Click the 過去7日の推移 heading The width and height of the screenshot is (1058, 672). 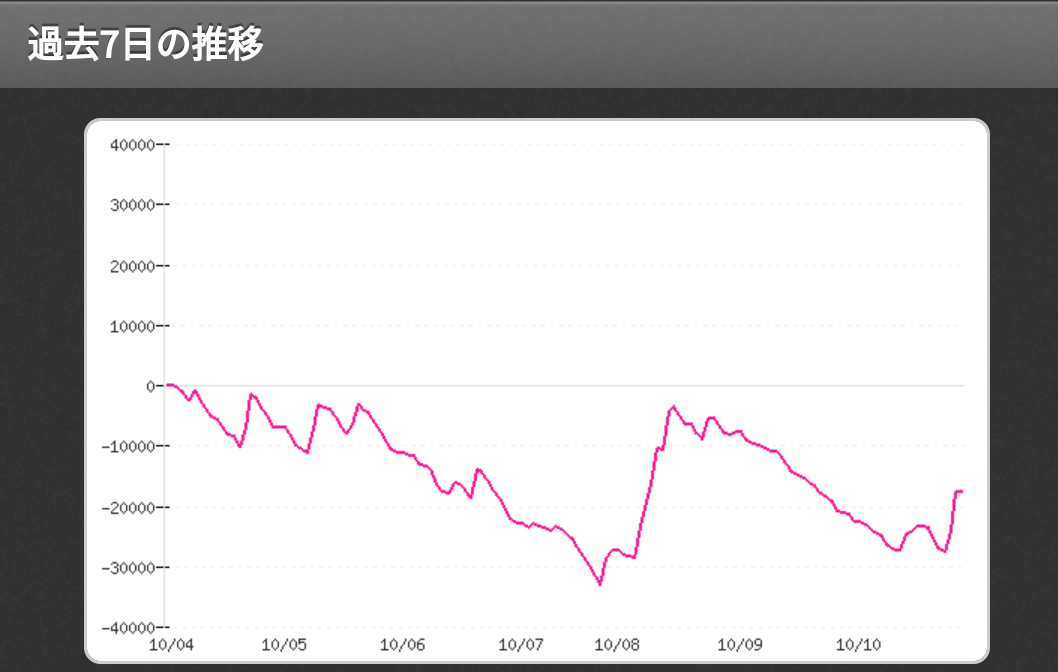pos(145,44)
